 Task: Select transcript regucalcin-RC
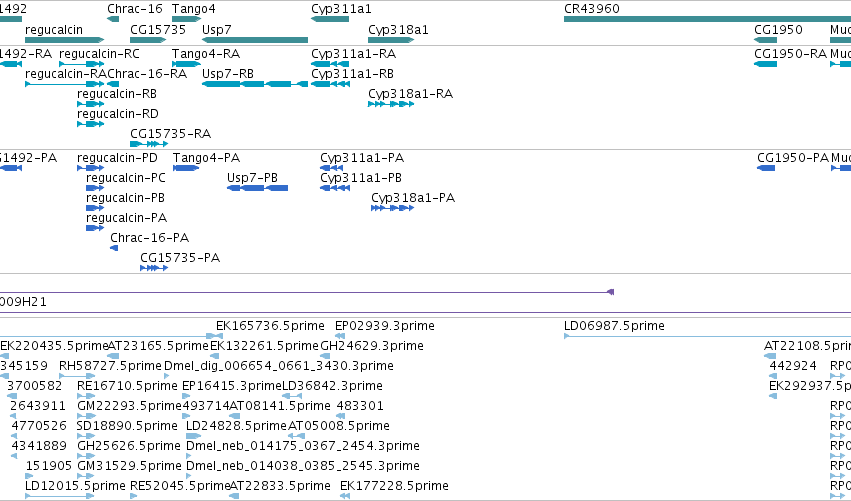coord(99,54)
